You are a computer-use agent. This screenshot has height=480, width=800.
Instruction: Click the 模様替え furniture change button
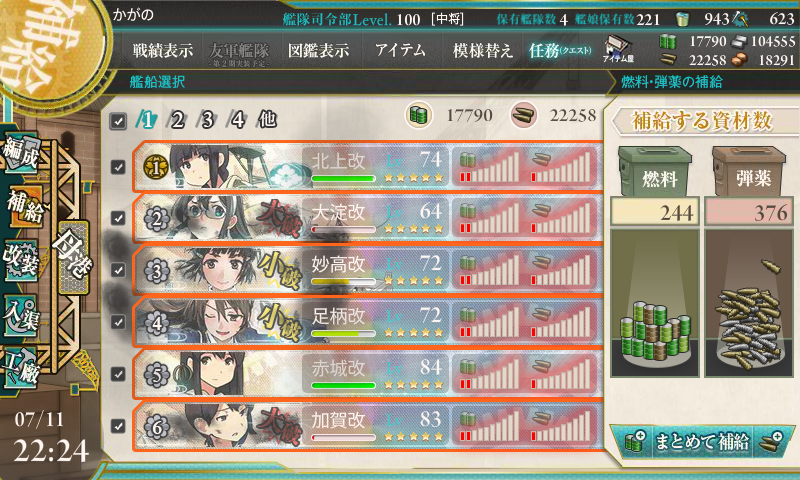point(482,50)
